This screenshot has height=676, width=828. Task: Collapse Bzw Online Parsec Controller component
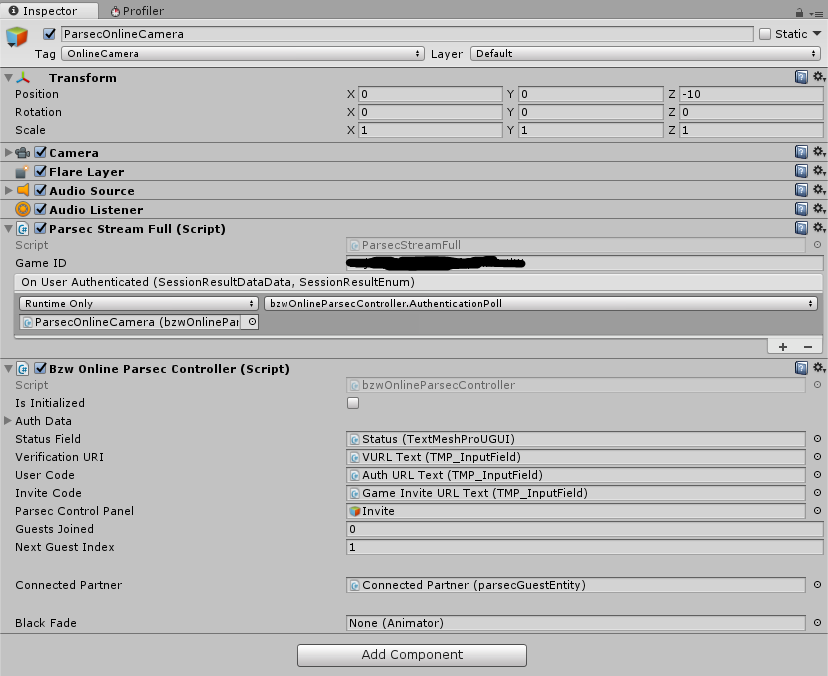(x=8, y=369)
